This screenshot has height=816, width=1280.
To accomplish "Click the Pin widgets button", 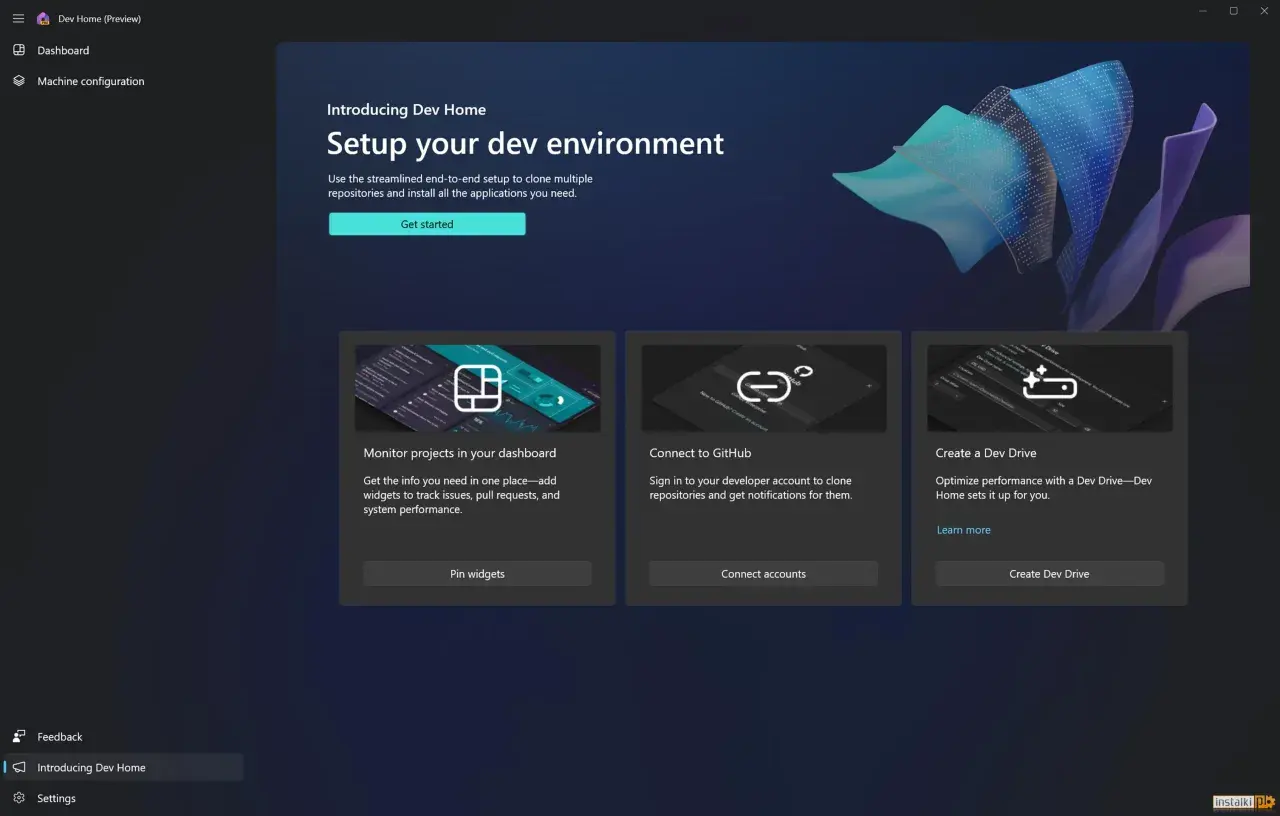I will [x=477, y=574].
